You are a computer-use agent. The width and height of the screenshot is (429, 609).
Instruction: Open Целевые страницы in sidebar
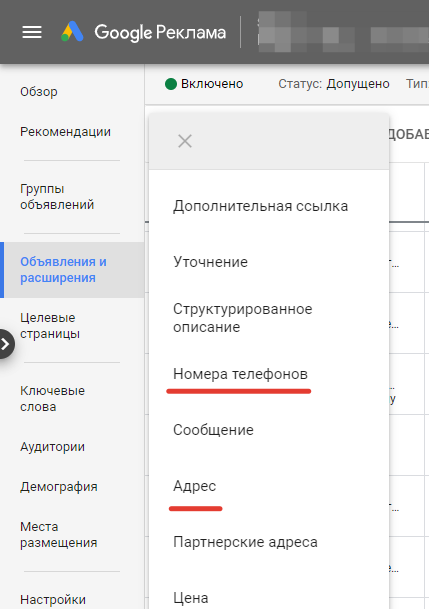pyautogui.click(x=50, y=325)
